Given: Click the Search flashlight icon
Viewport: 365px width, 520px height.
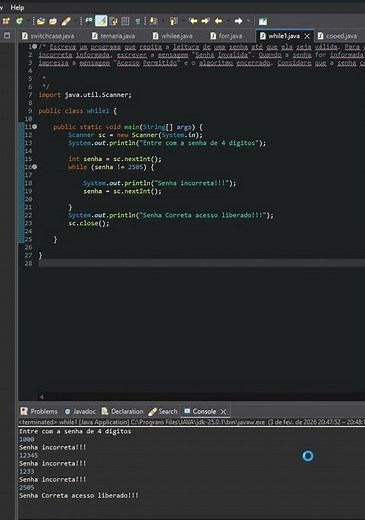Looking at the screenshot, I should (66, 21).
